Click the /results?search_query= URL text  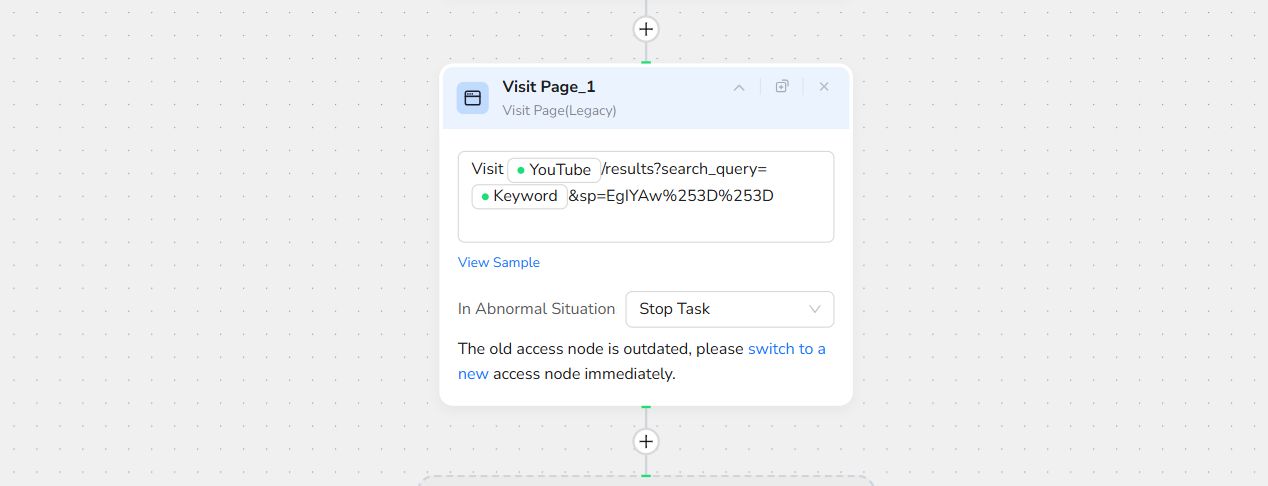click(685, 170)
